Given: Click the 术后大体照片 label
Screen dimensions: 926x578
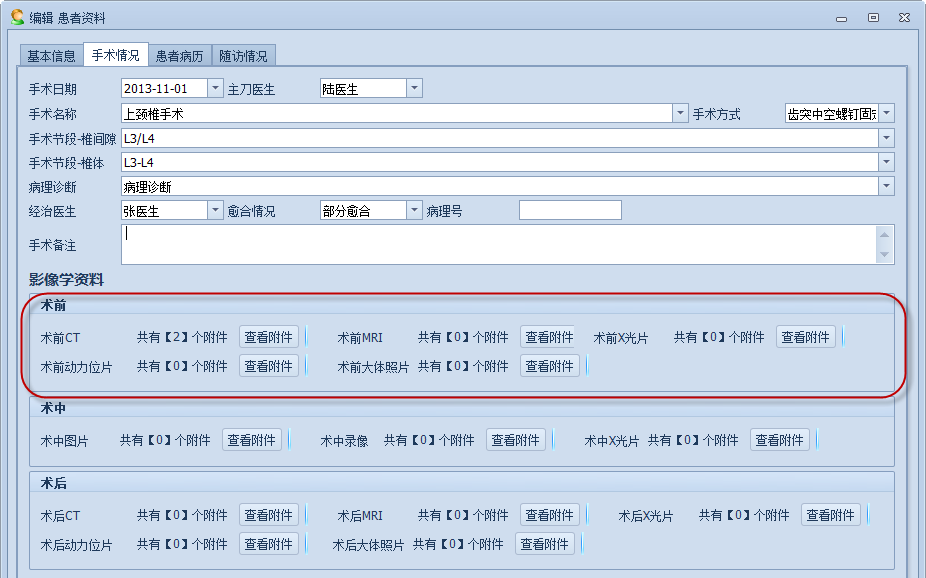Looking at the screenshot, I should [x=369, y=544].
